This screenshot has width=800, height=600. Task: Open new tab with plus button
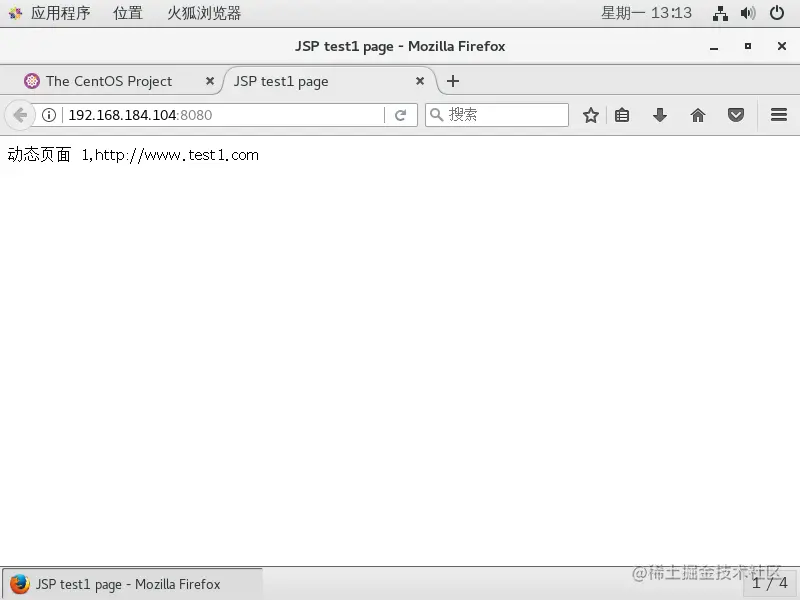453,81
